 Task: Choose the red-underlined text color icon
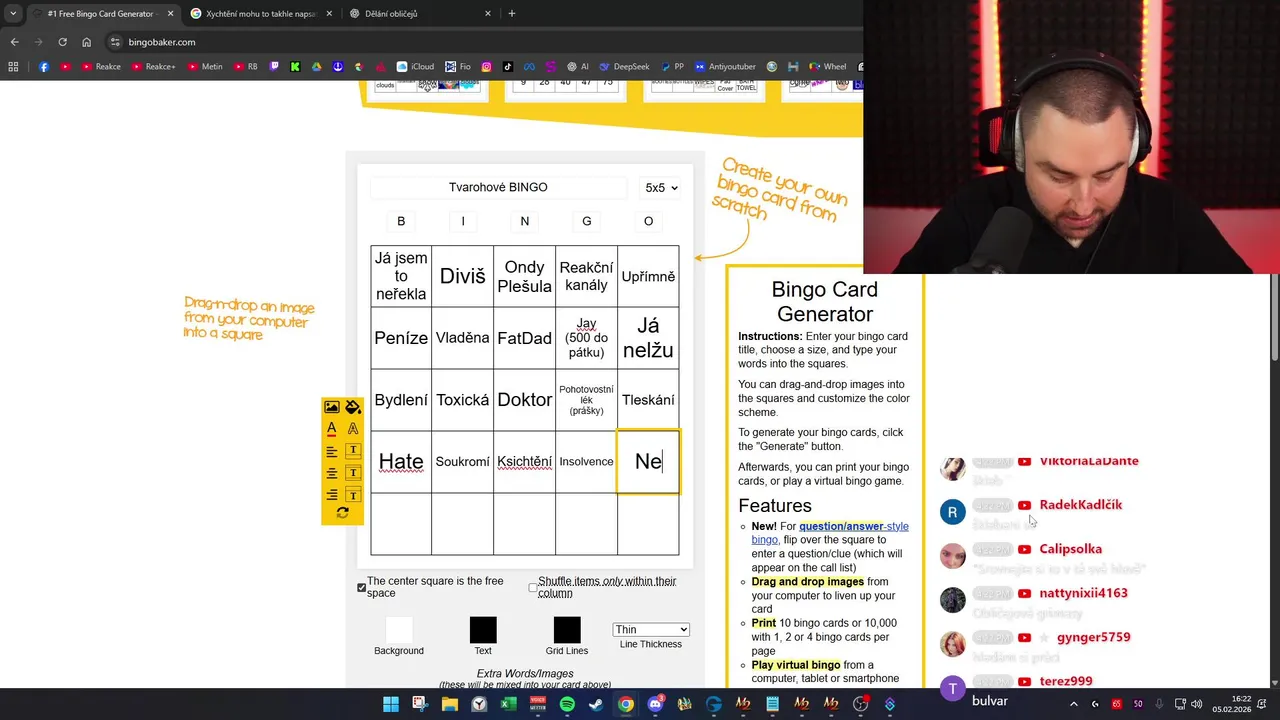click(331, 429)
